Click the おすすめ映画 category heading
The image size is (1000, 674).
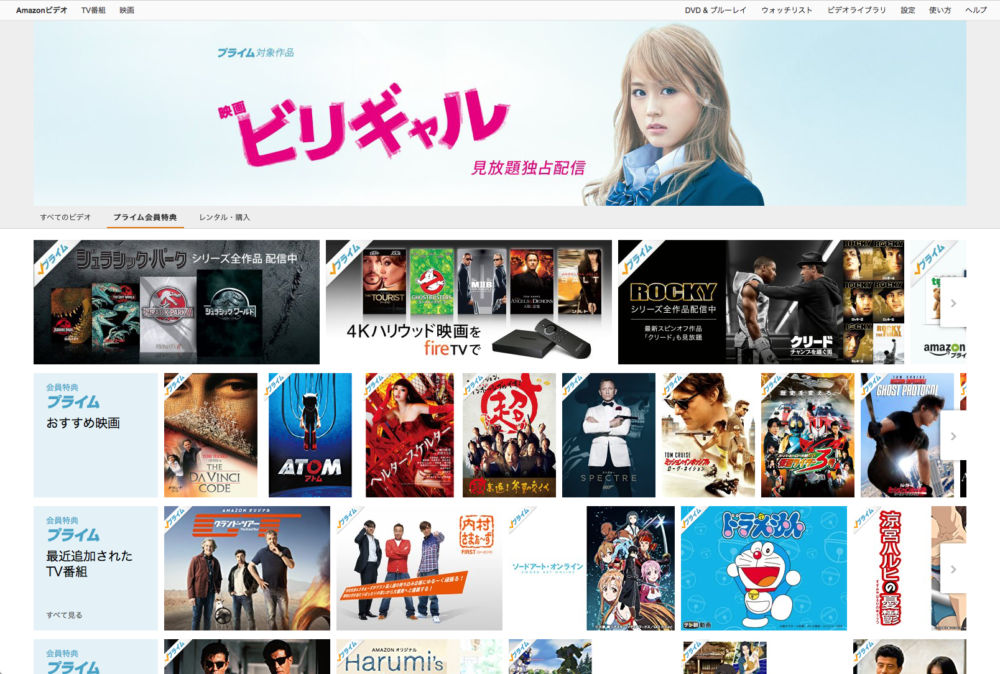point(83,423)
